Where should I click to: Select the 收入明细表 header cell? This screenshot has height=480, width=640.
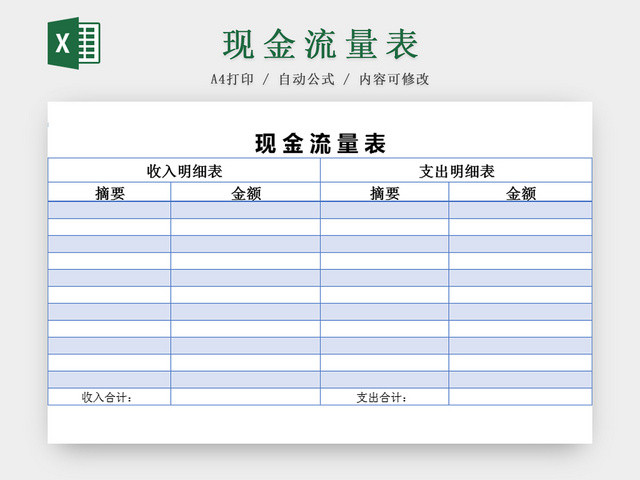click(184, 171)
